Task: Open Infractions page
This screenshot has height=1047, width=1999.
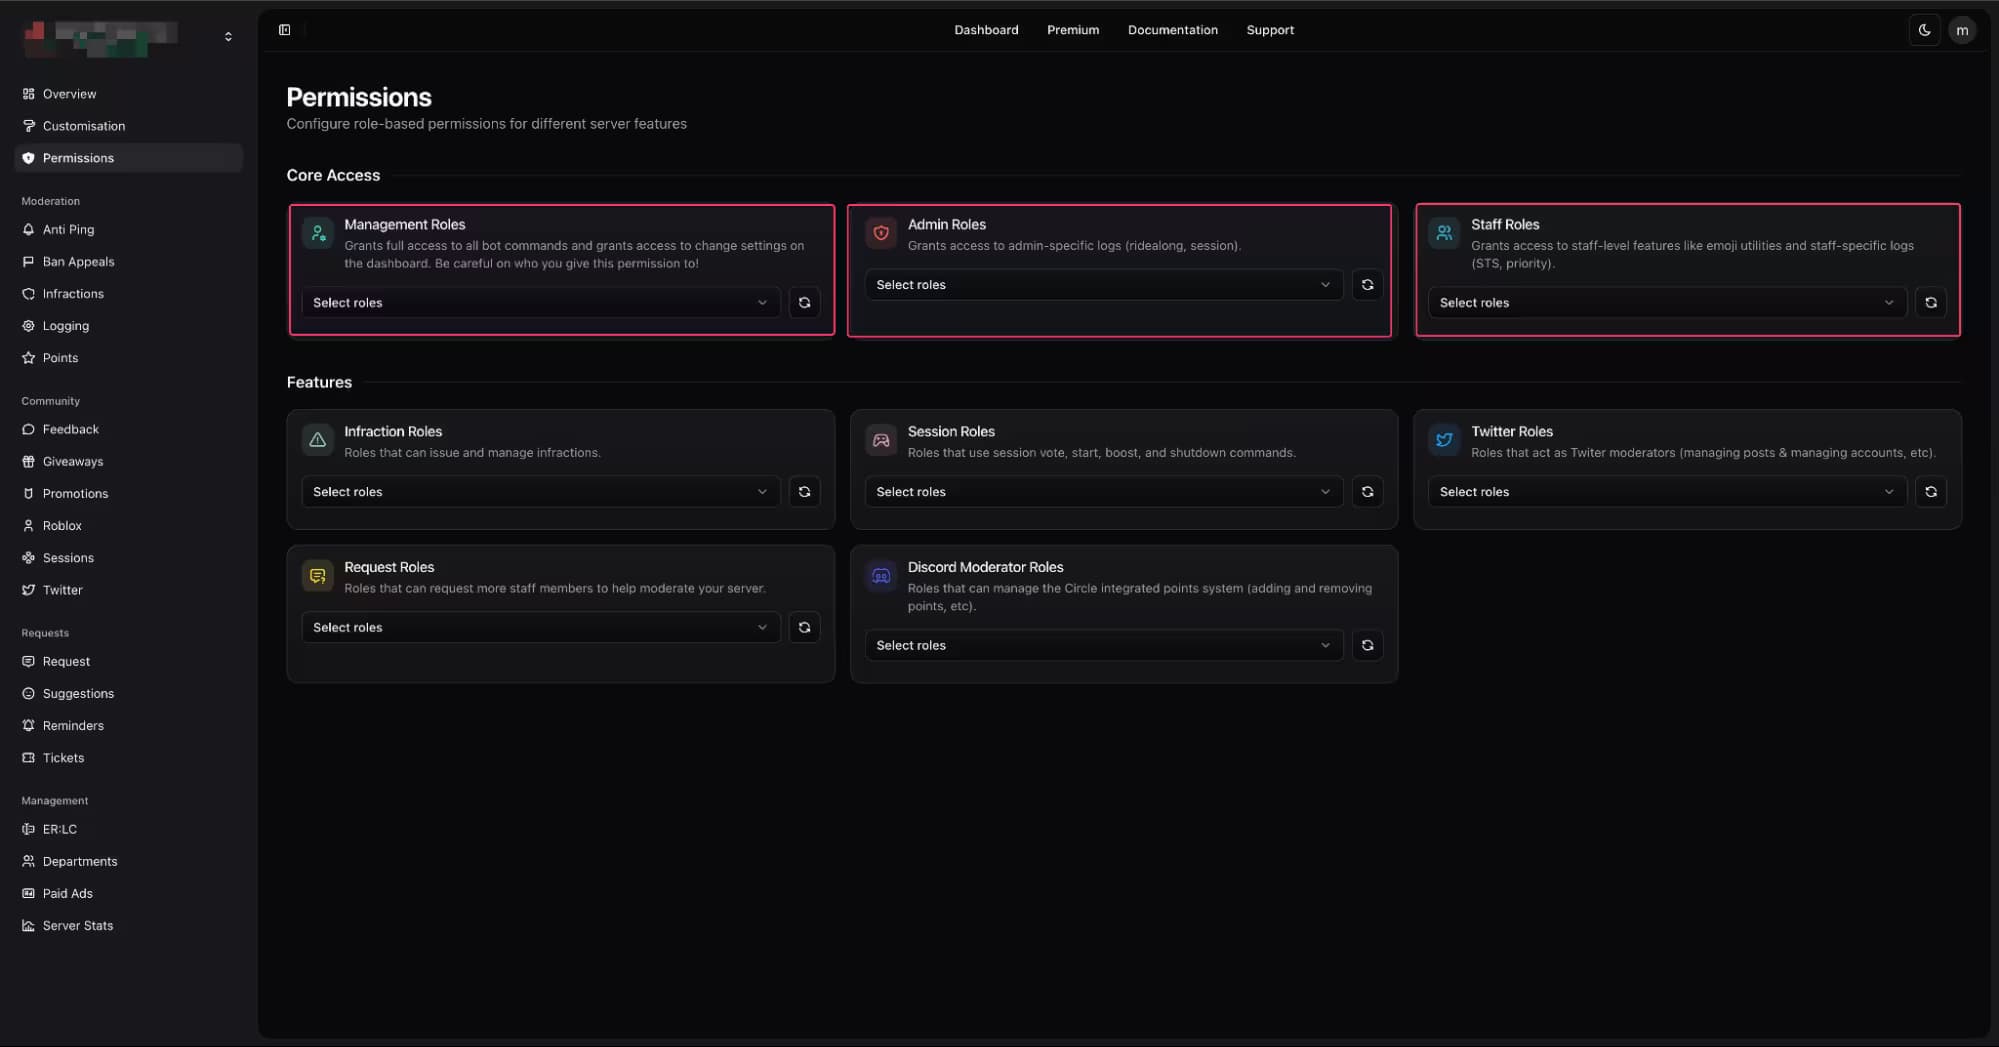Action: (x=128, y=294)
